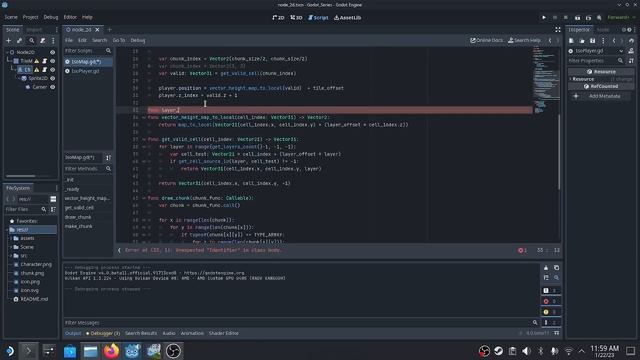640x360 pixels.
Task: Toggle standard messages filter in Output
Action: tap(551, 291)
